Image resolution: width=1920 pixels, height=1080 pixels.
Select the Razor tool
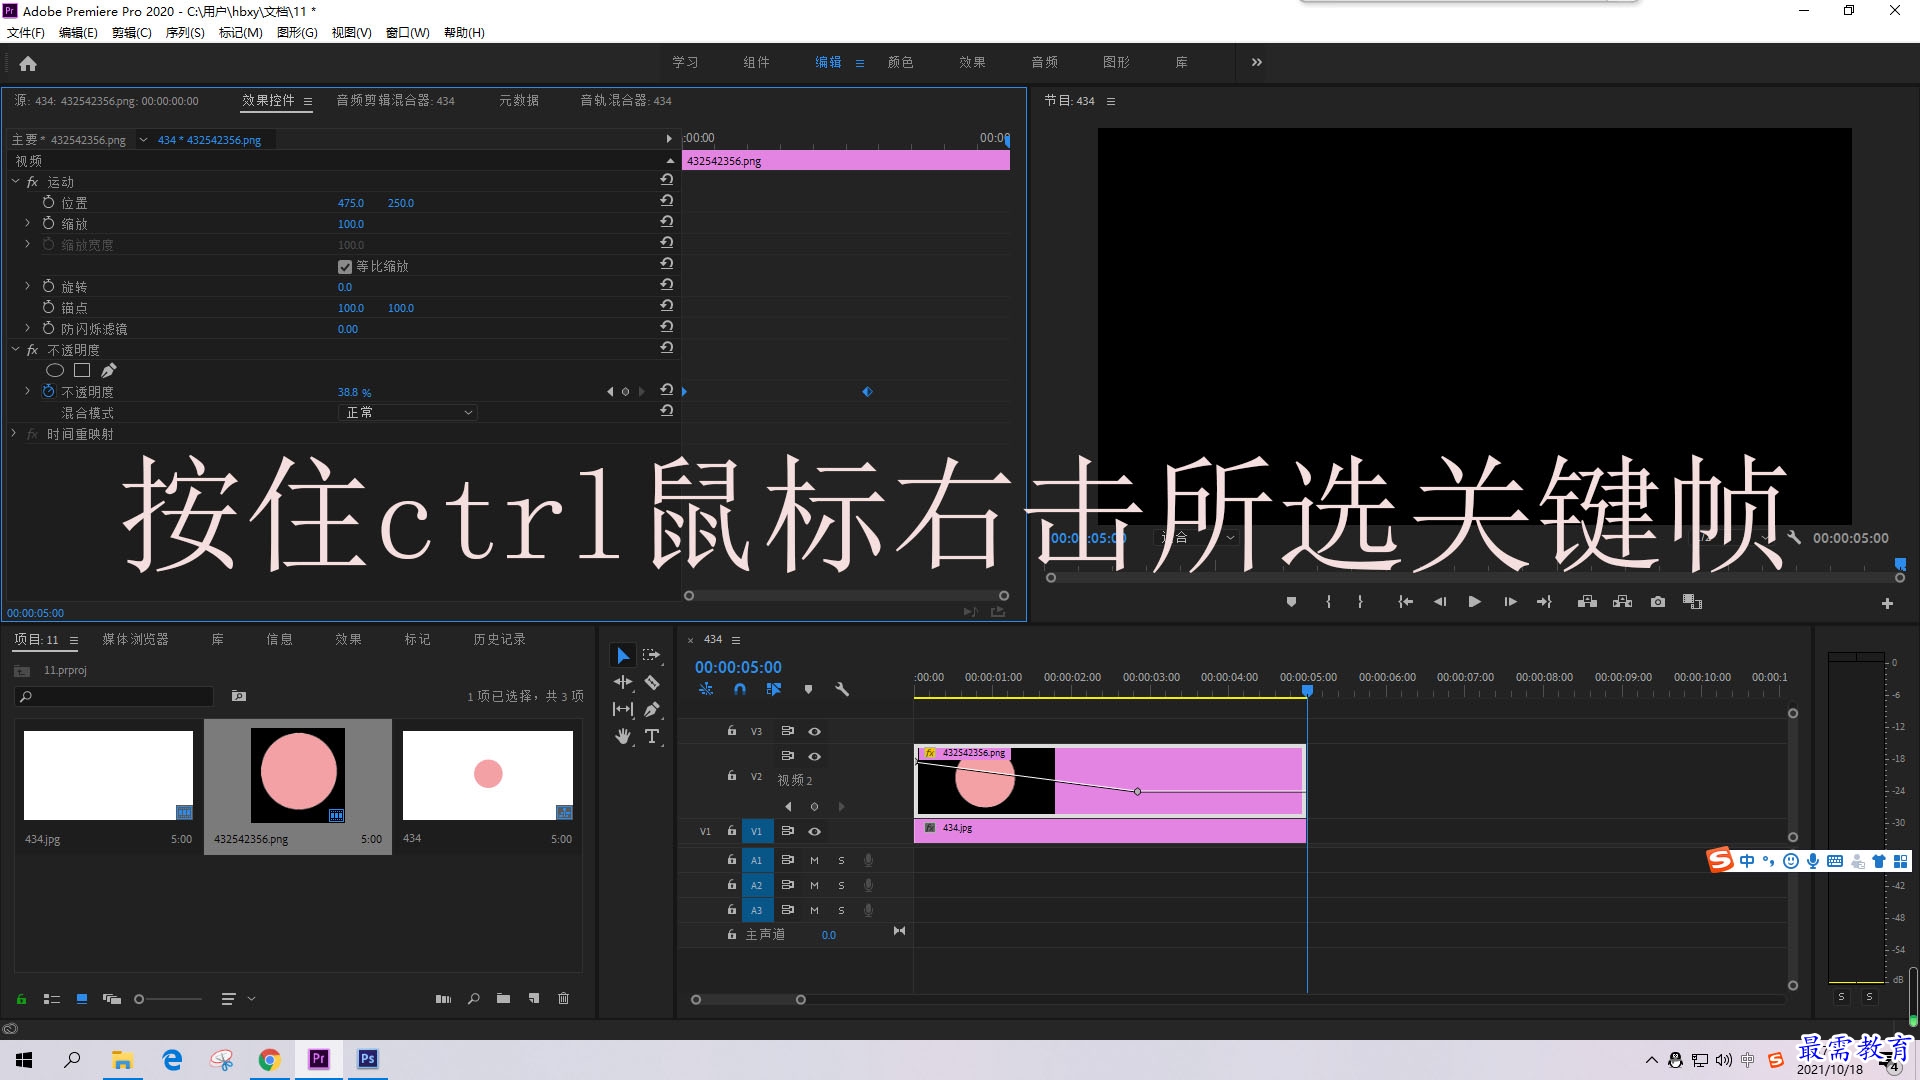click(652, 683)
